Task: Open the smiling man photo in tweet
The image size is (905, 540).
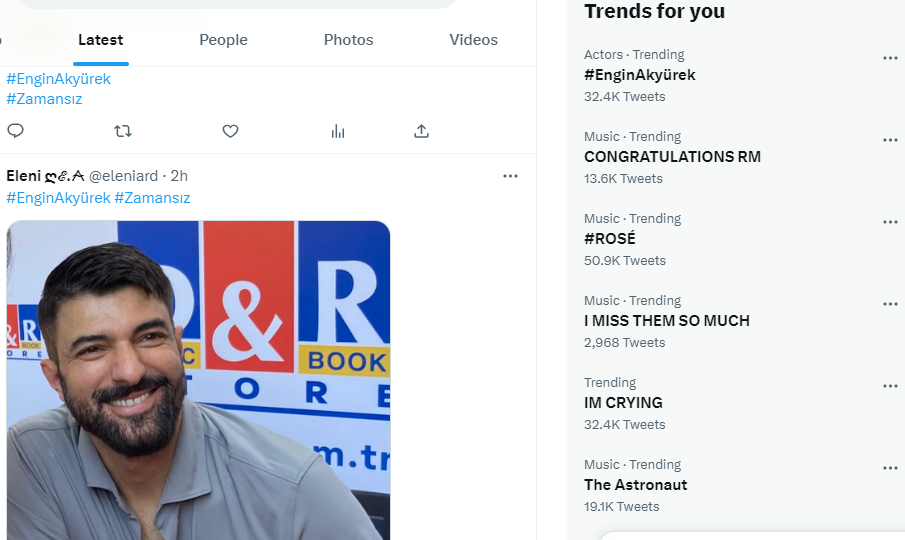Action: (198, 380)
